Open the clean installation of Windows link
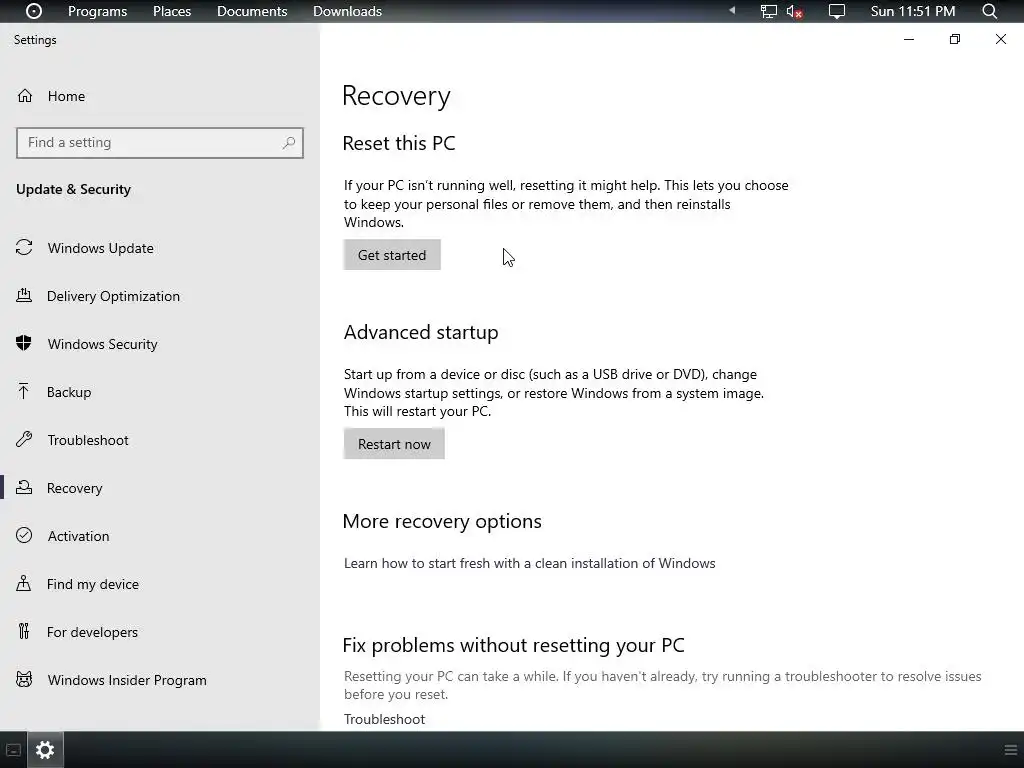This screenshot has width=1024, height=768. point(530,563)
